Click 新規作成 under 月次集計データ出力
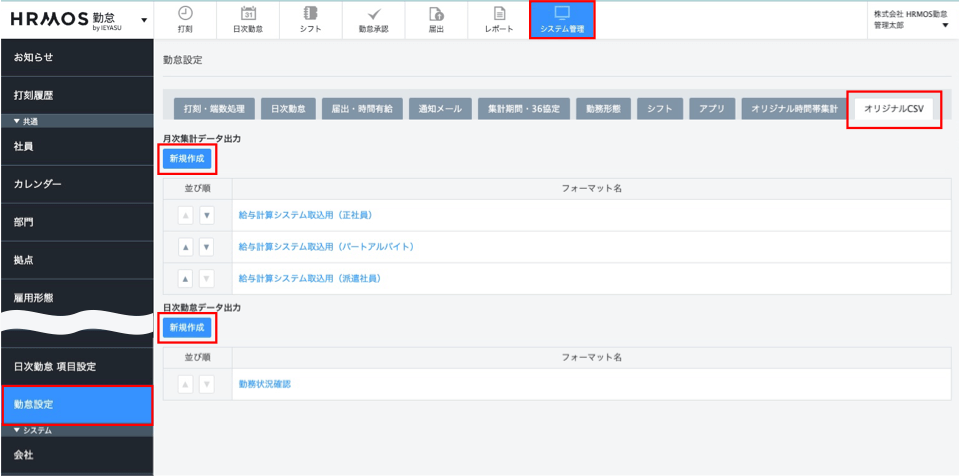This screenshot has height=476, width=959. tap(187, 158)
